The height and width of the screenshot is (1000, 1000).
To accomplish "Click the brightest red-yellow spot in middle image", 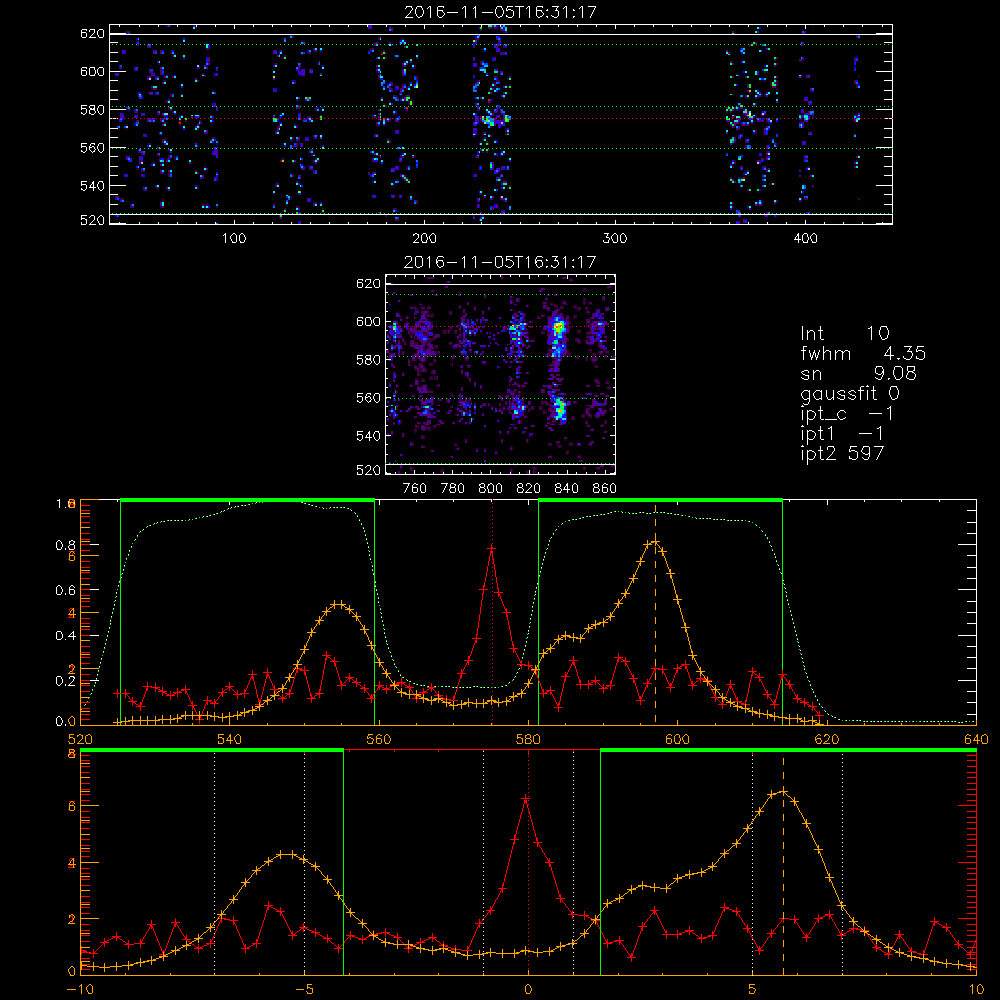I will point(558,328).
